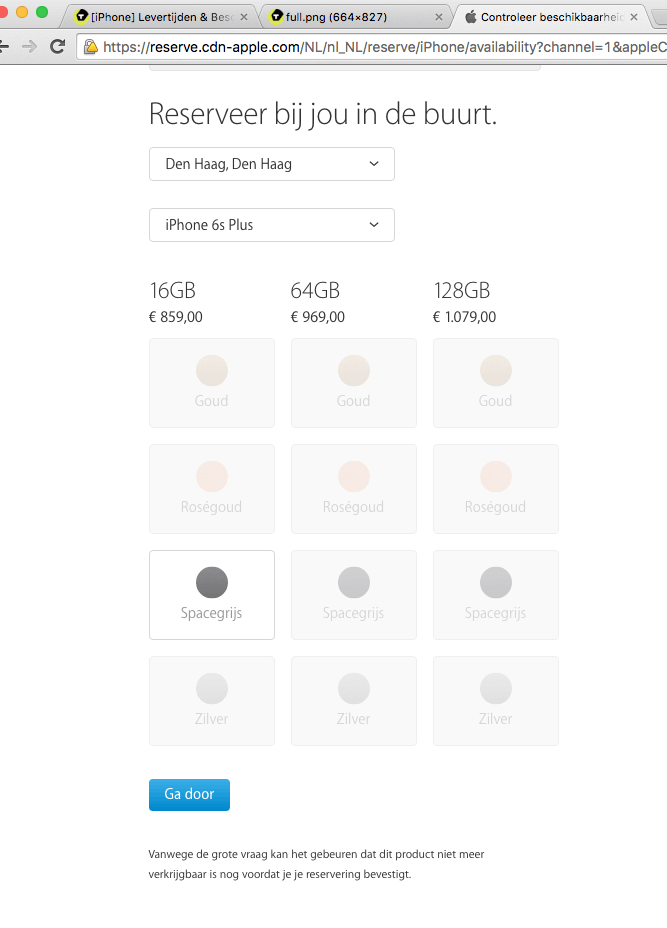Select 64GB Zilver option
667x928 pixels.
point(354,701)
